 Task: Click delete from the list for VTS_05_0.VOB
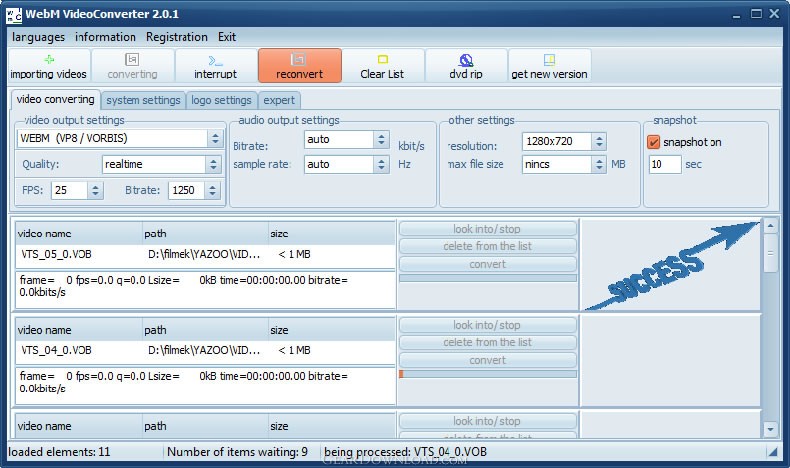488,246
